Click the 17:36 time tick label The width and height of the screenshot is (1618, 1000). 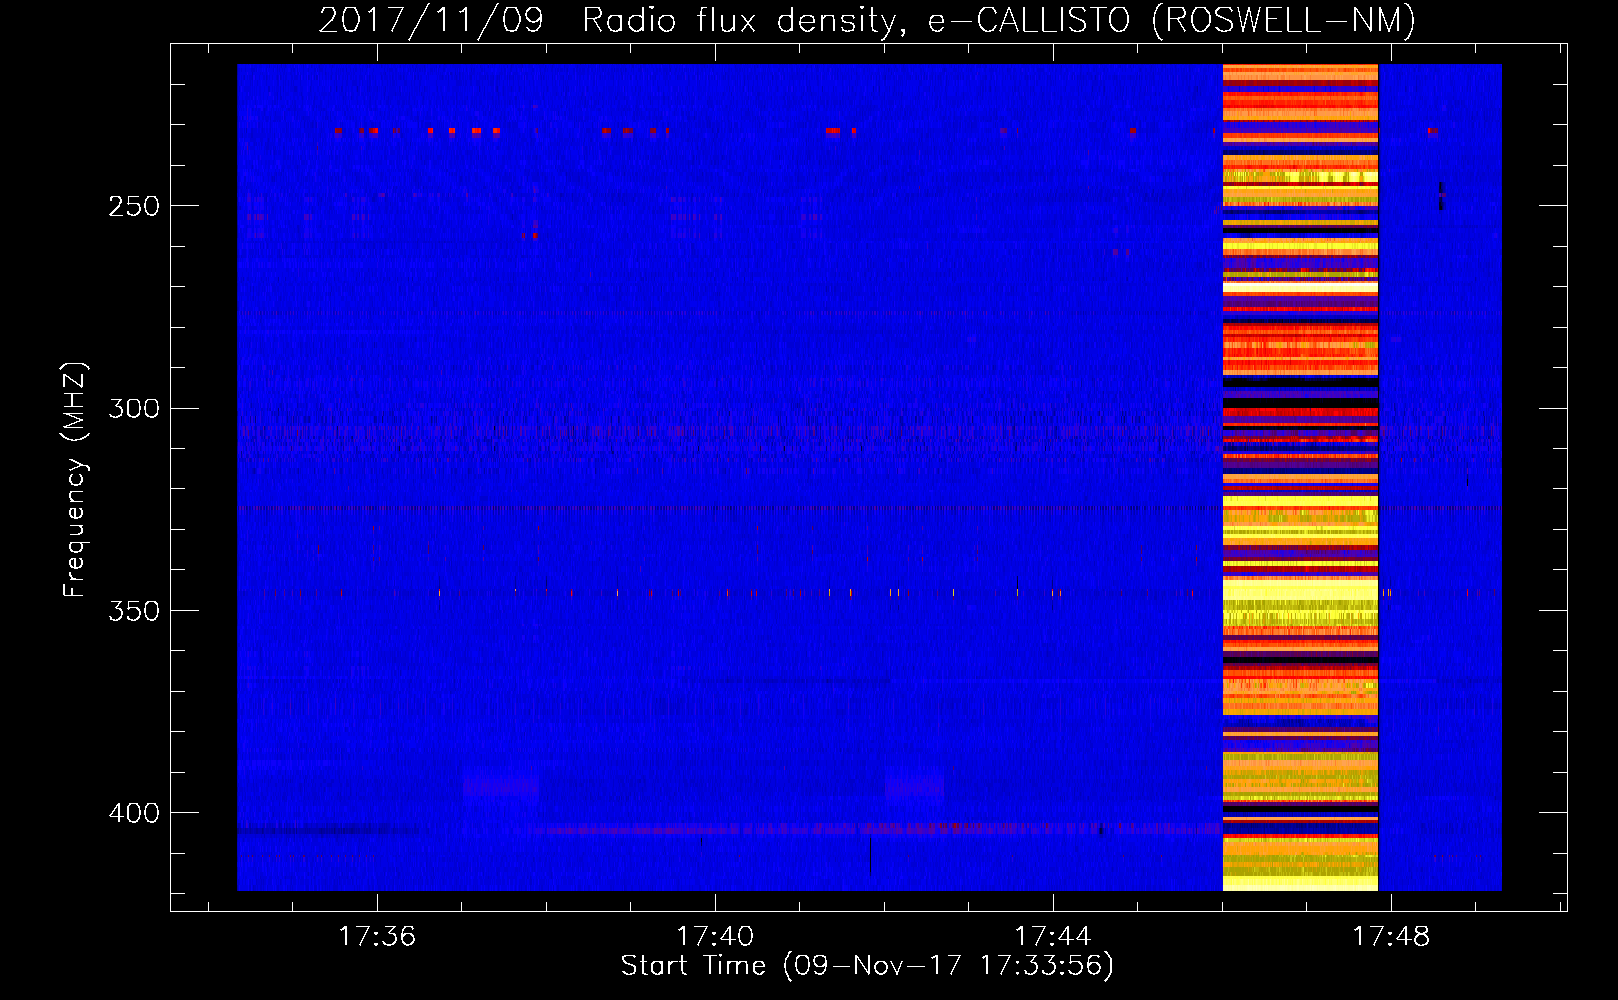(377, 936)
